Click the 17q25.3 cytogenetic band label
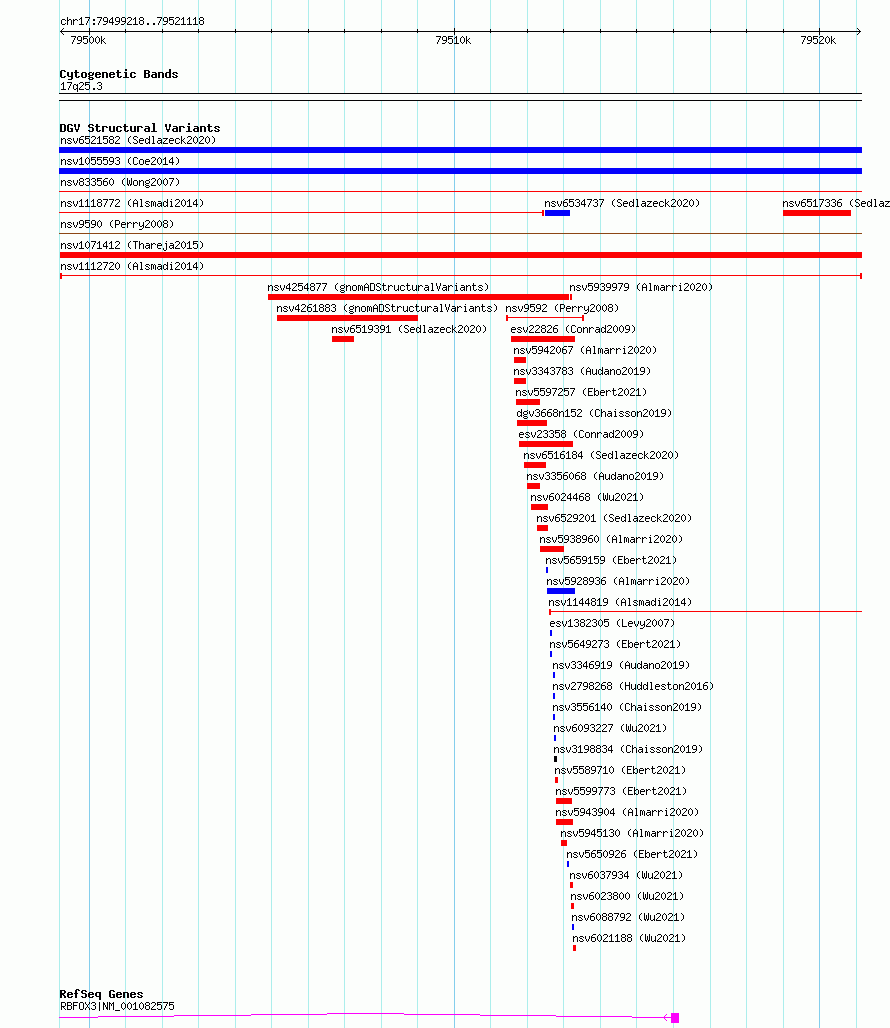Image resolution: width=890 pixels, height=1028 pixels. pos(81,86)
